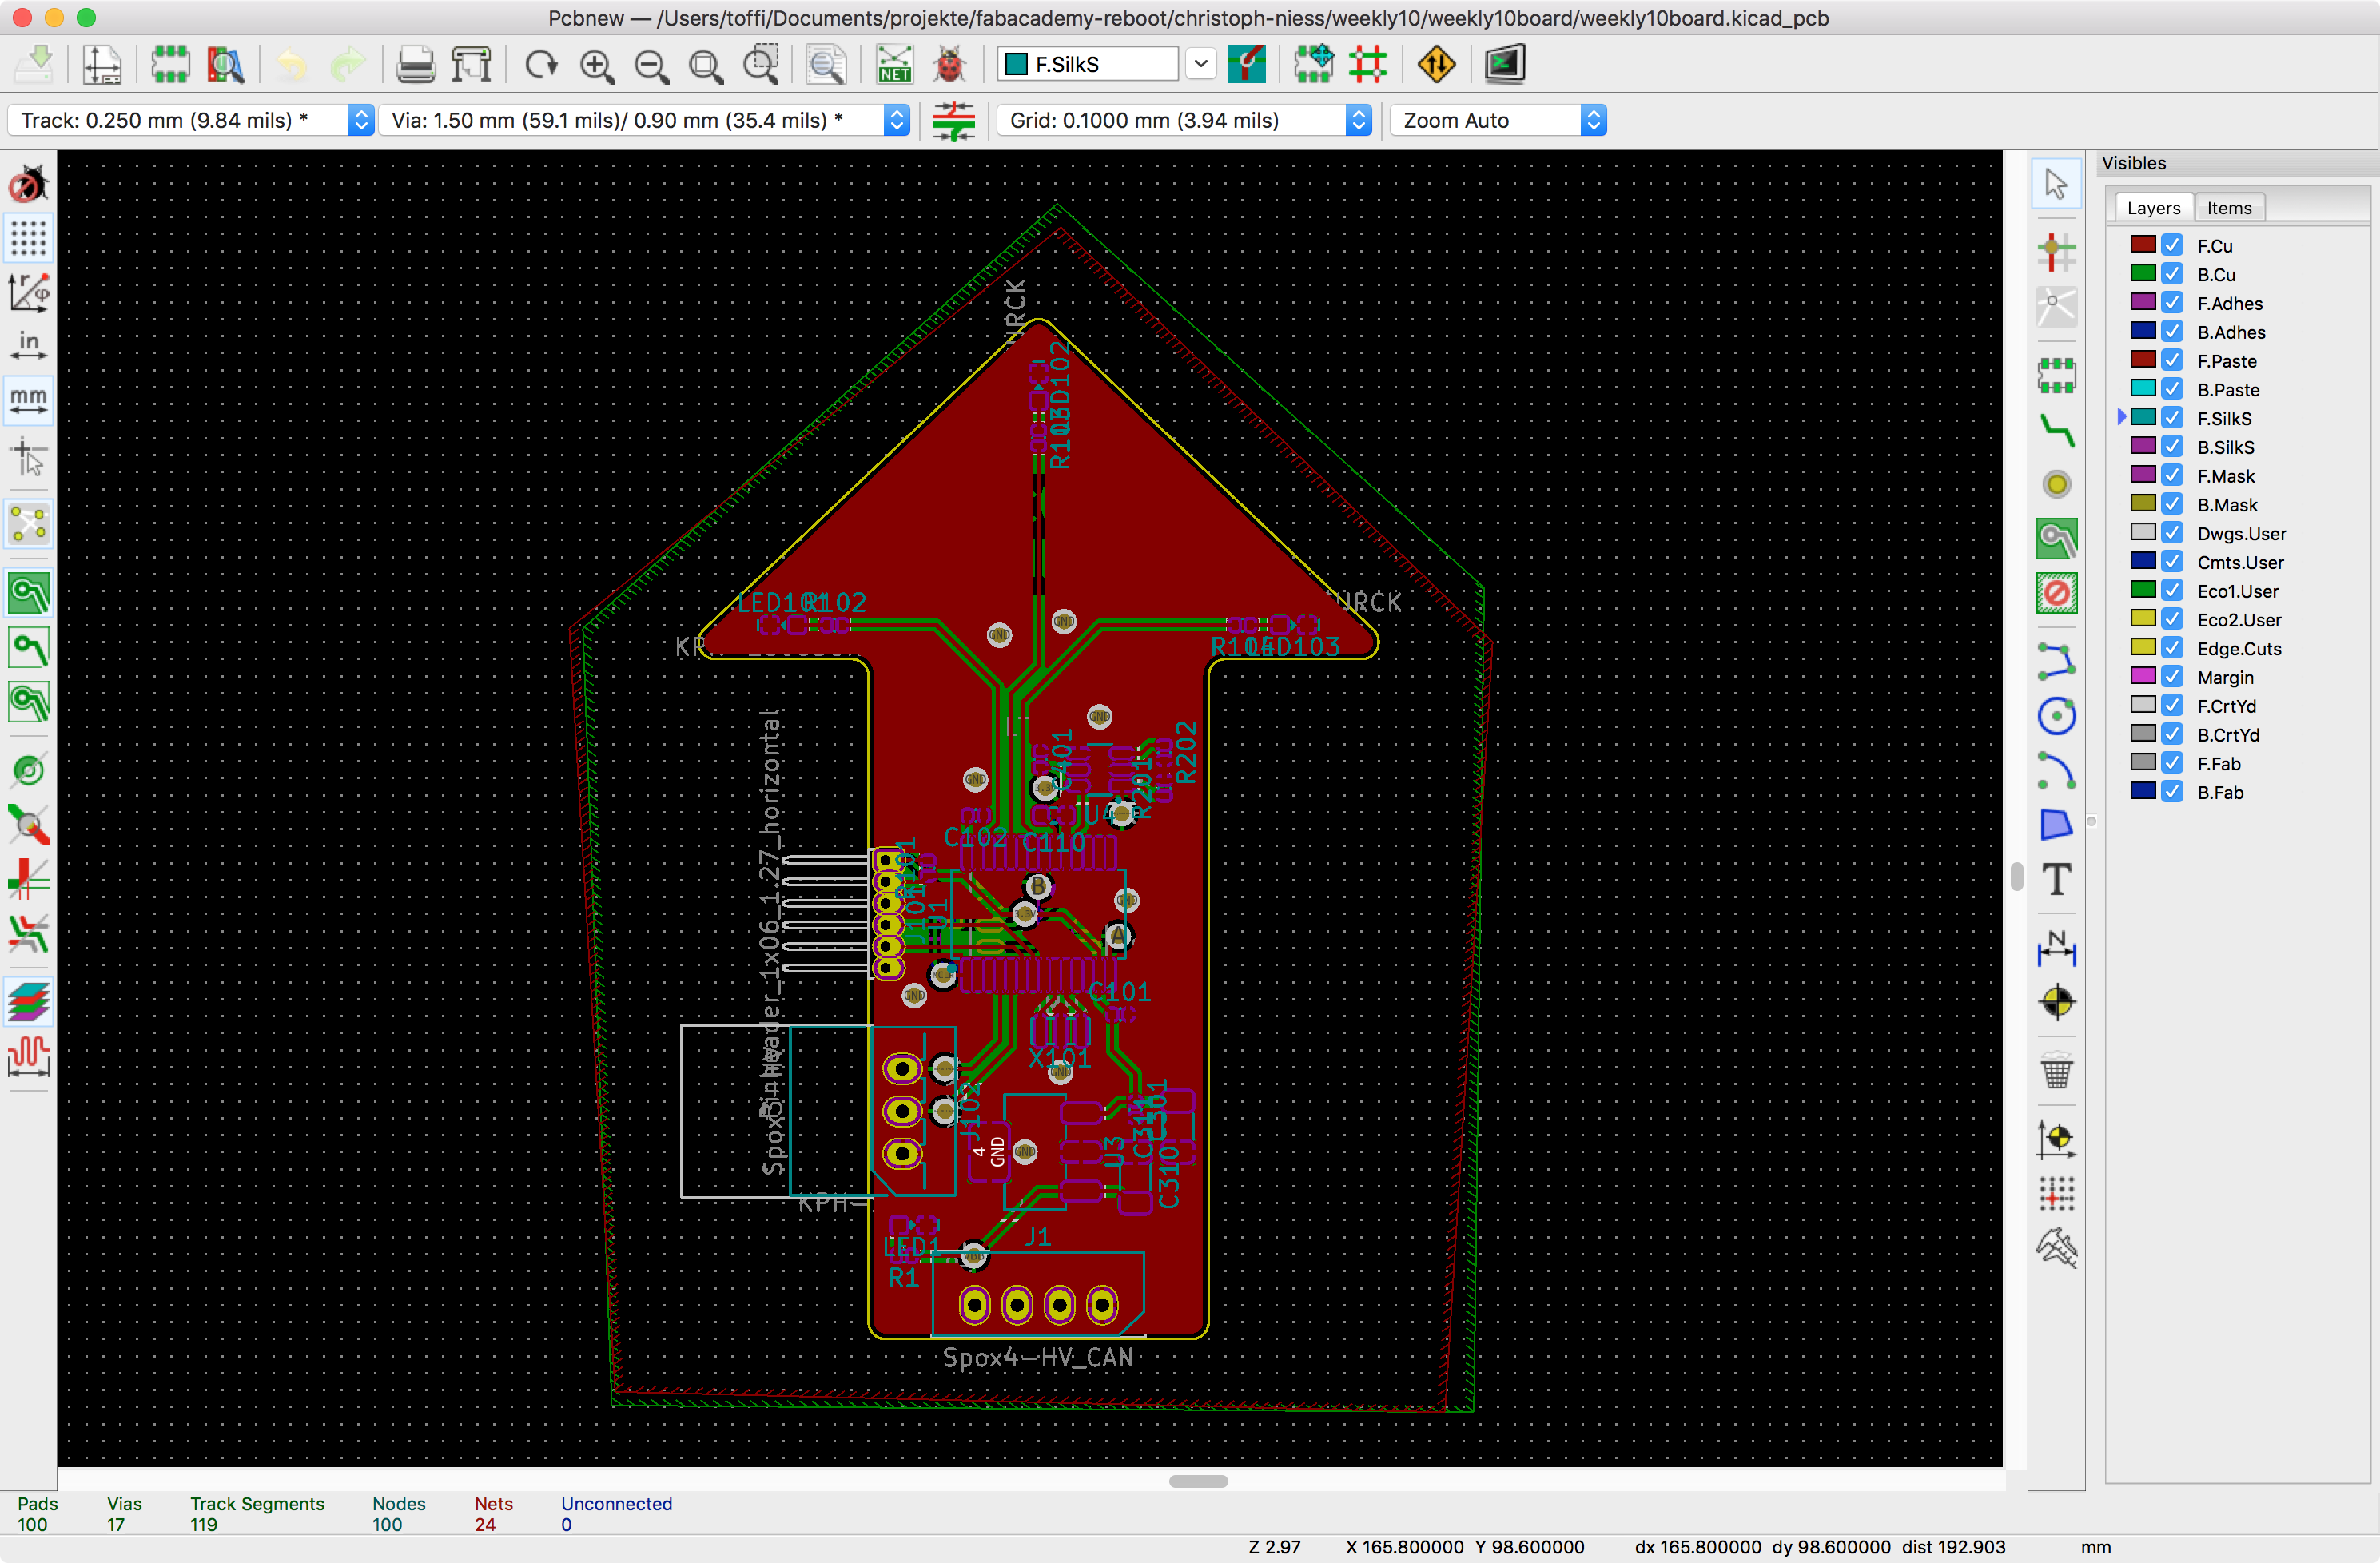Click the Spox4-HV_CAN footprint label
This screenshot has height=1563, width=2380.
[x=1038, y=1357]
